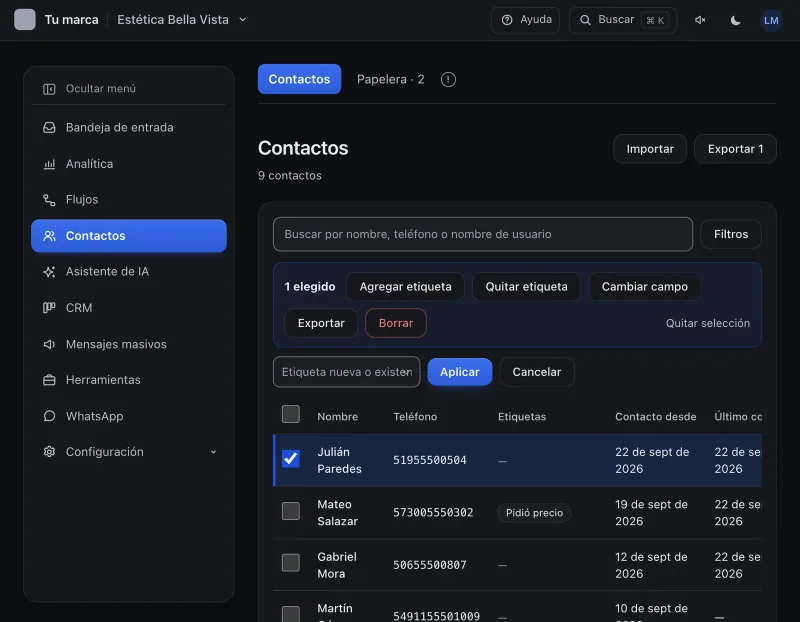The width and height of the screenshot is (800, 622).
Task: Click the brand logo square
Action: click(x=24, y=19)
